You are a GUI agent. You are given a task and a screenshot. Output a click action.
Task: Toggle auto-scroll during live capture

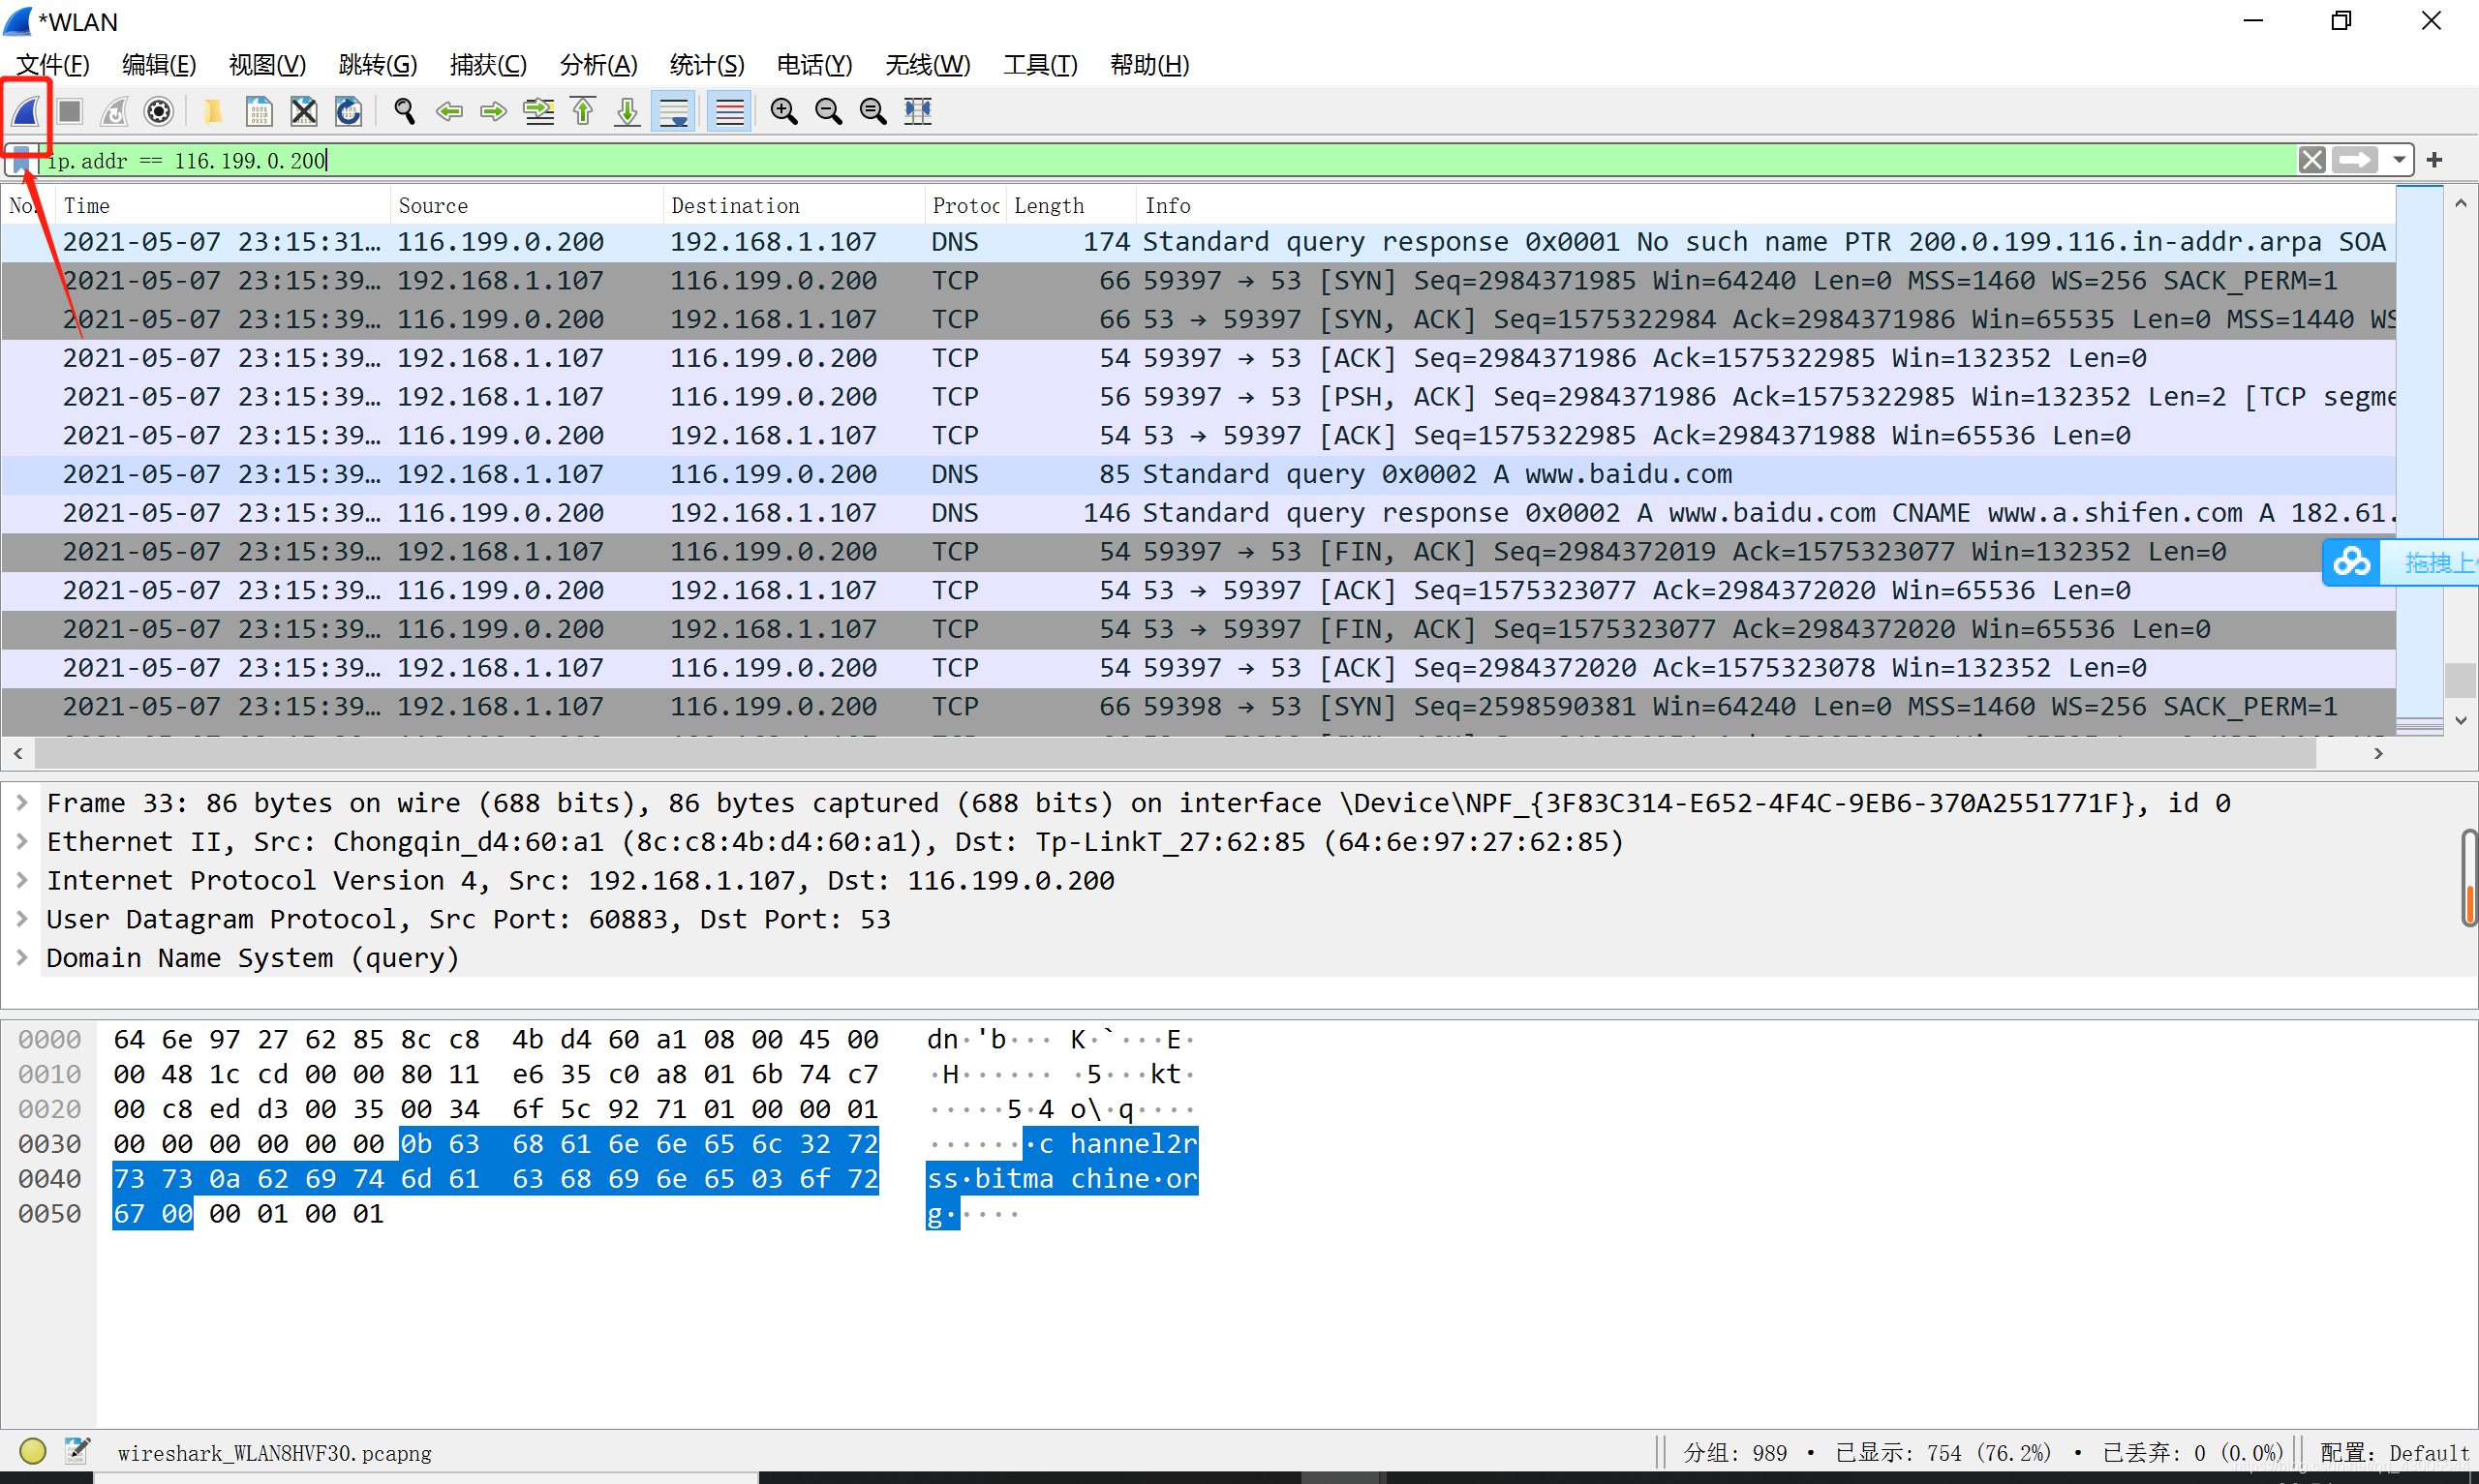coord(674,111)
